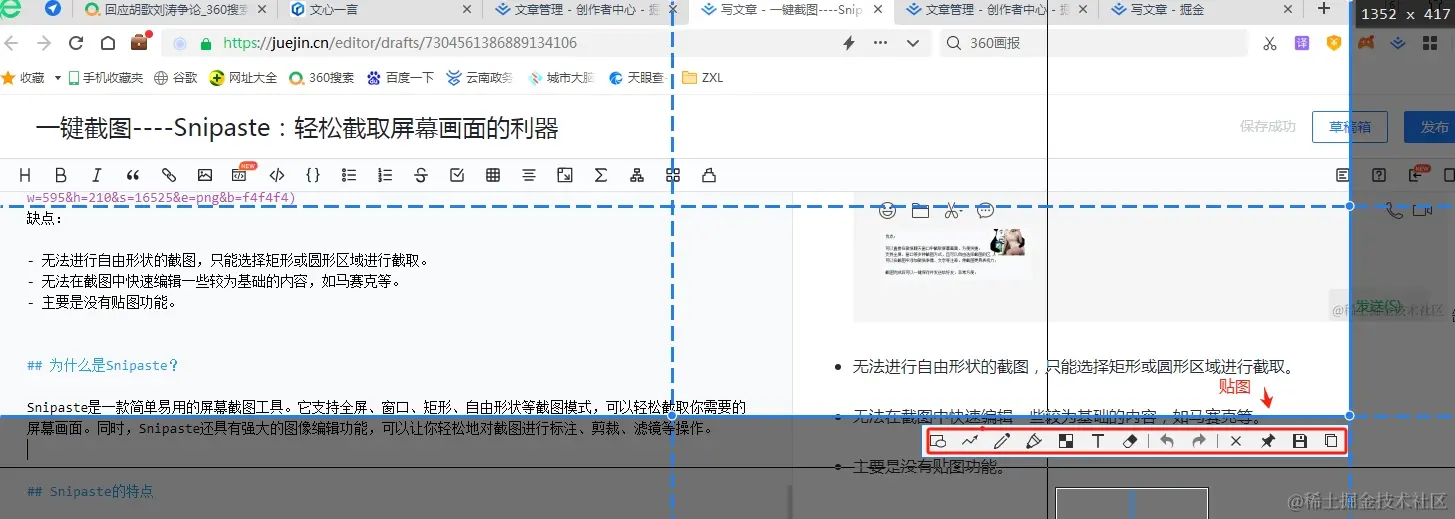Click the 为什么是Snipaste heading text
The image size is (1455, 519).
click(x=103, y=366)
